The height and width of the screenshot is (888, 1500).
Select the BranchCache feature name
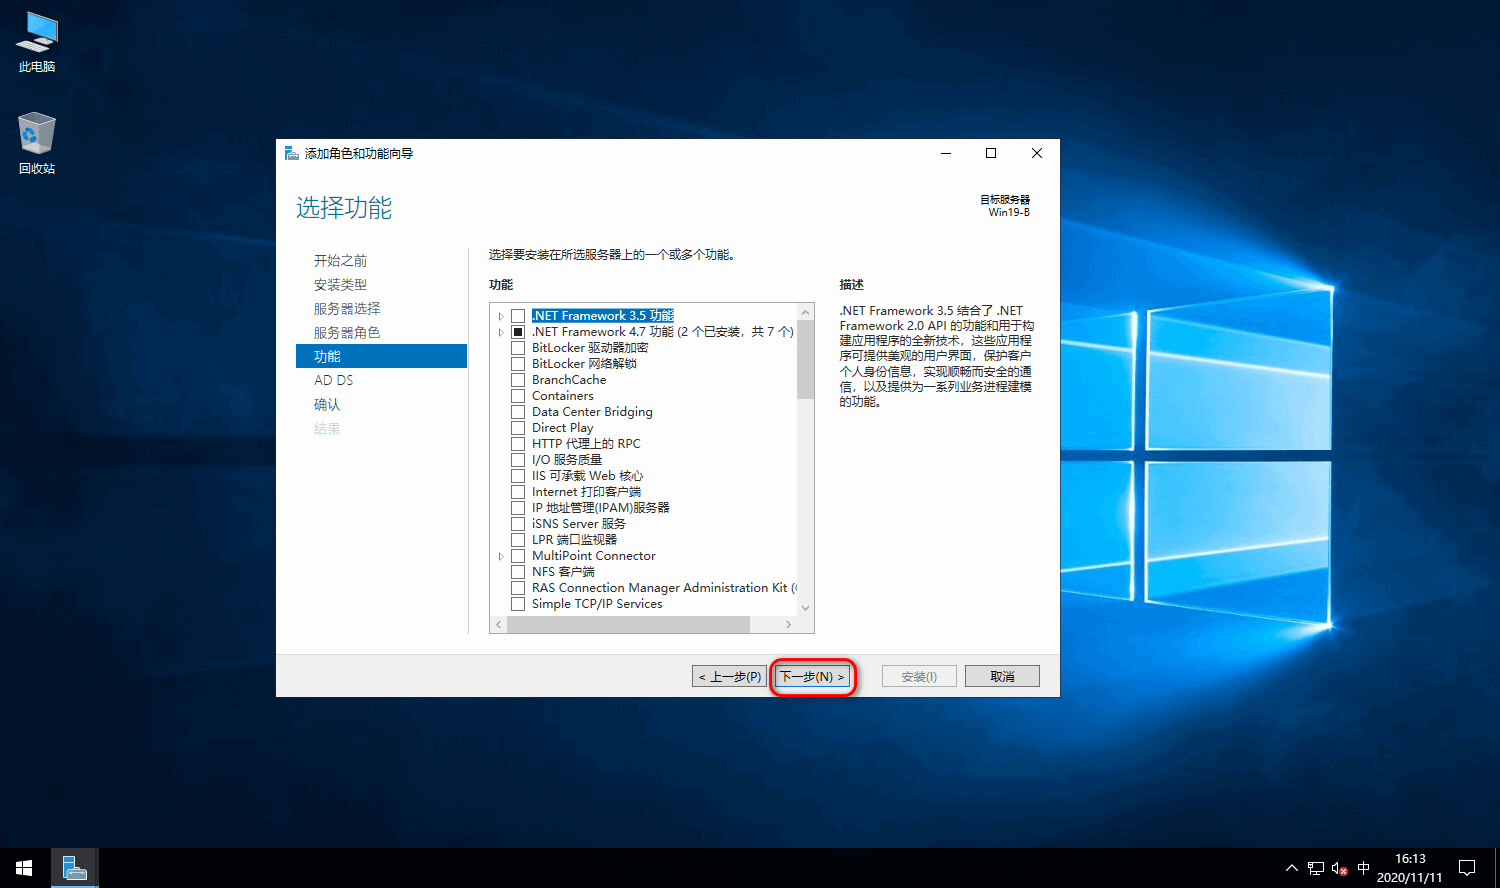point(569,380)
